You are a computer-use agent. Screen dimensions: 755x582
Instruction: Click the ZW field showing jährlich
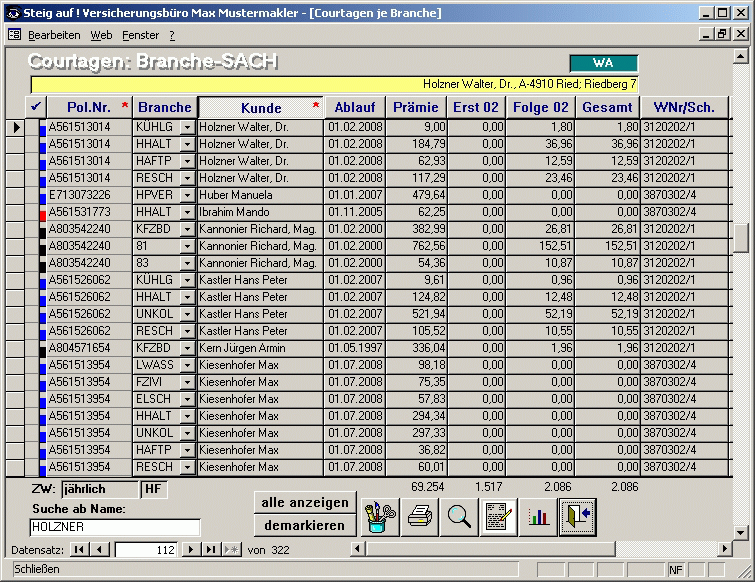[100, 489]
